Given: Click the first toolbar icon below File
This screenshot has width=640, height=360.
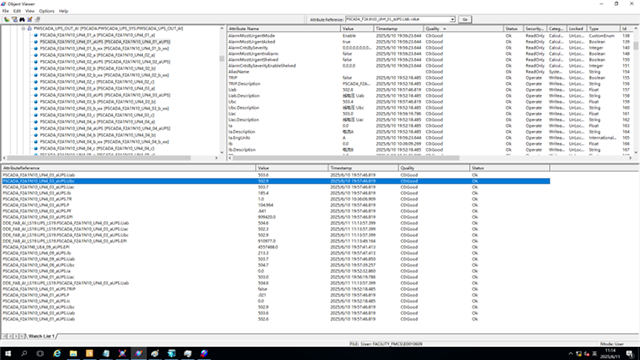Looking at the screenshot, I should tap(7, 19).
